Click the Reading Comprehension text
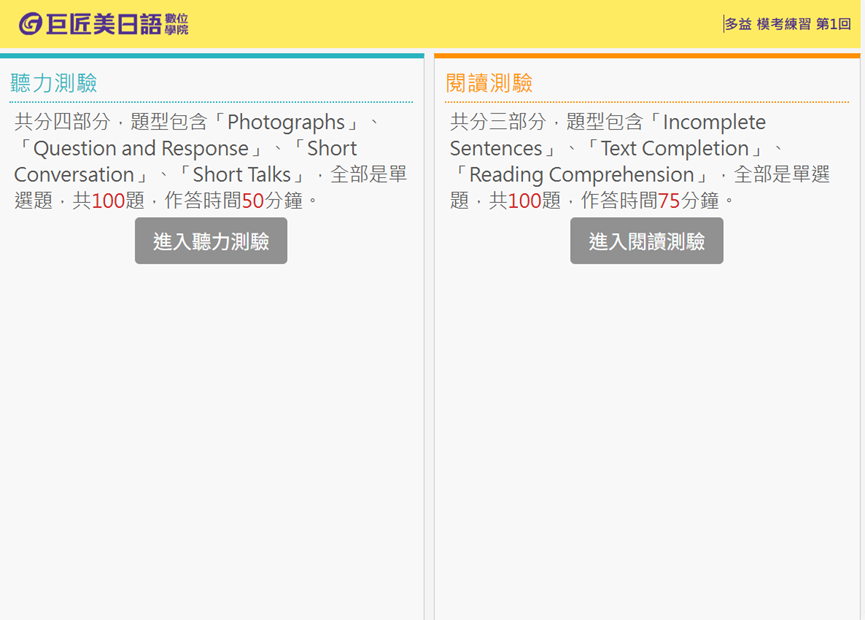The height and width of the screenshot is (620, 865). click(x=581, y=174)
